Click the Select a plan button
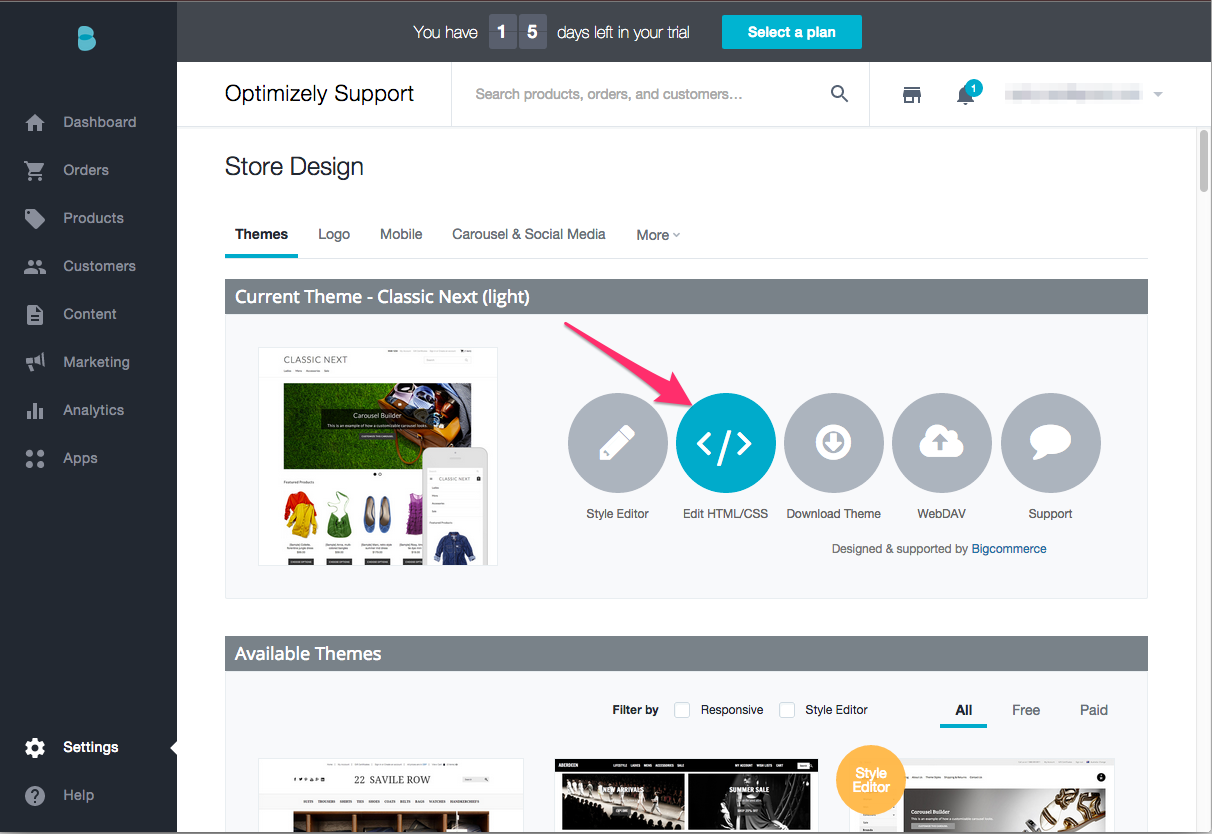This screenshot has height=834, width=1212. click(792, 32)
